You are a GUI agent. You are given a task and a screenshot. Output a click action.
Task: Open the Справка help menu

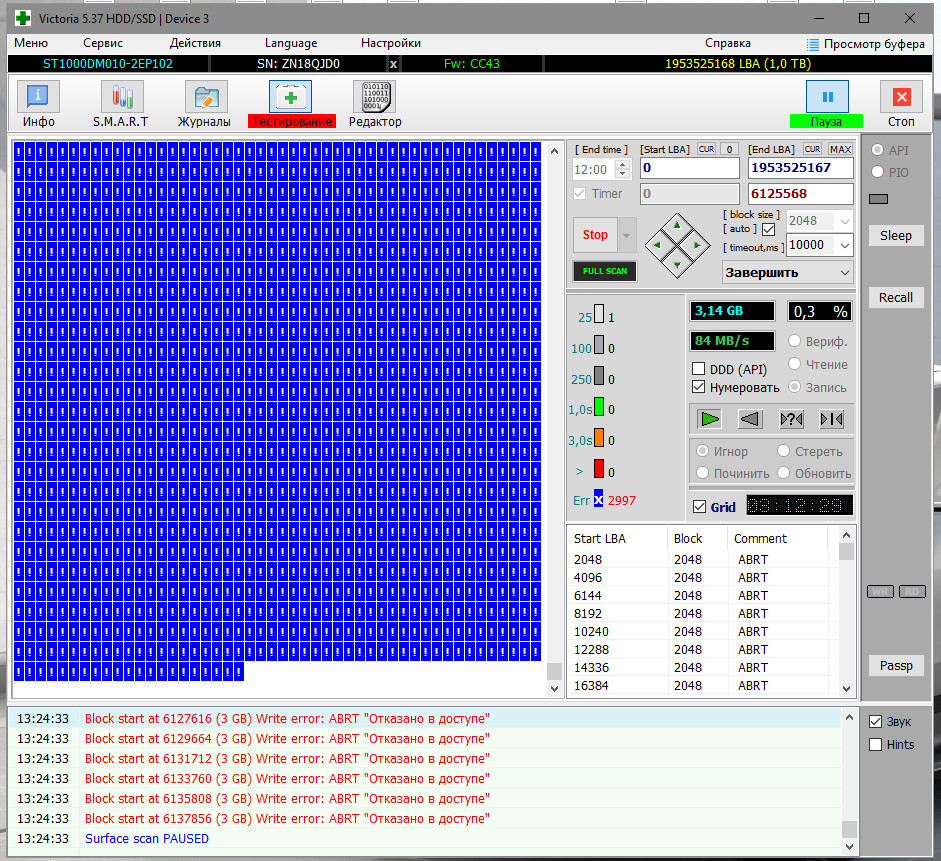[727, 43]
